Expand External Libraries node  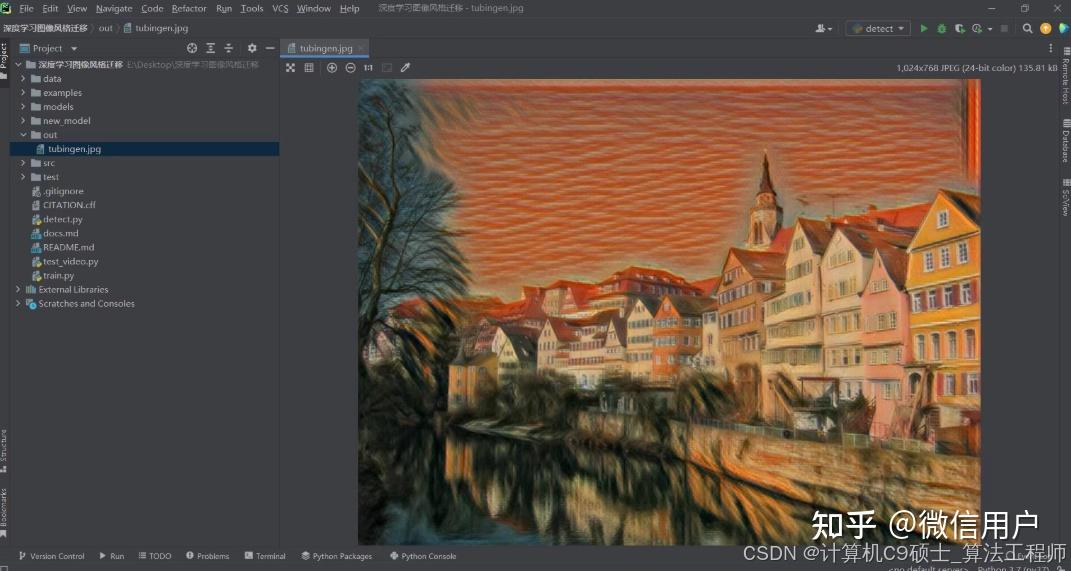[18, 290]
